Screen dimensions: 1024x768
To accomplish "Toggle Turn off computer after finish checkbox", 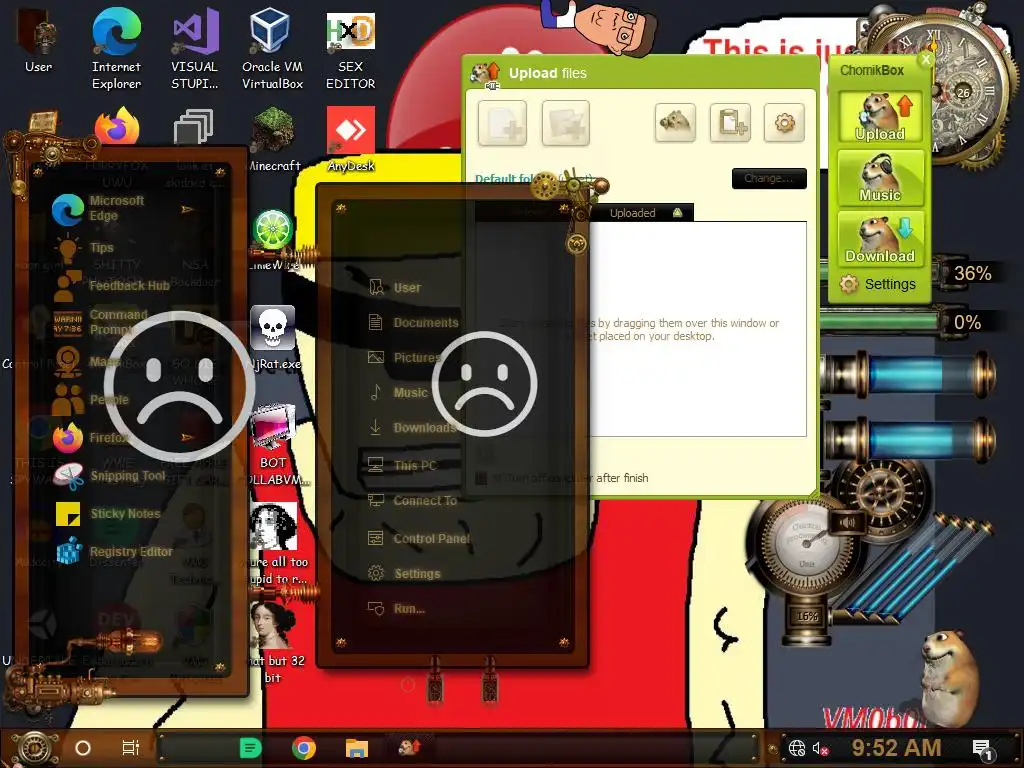I will (481, 478).
